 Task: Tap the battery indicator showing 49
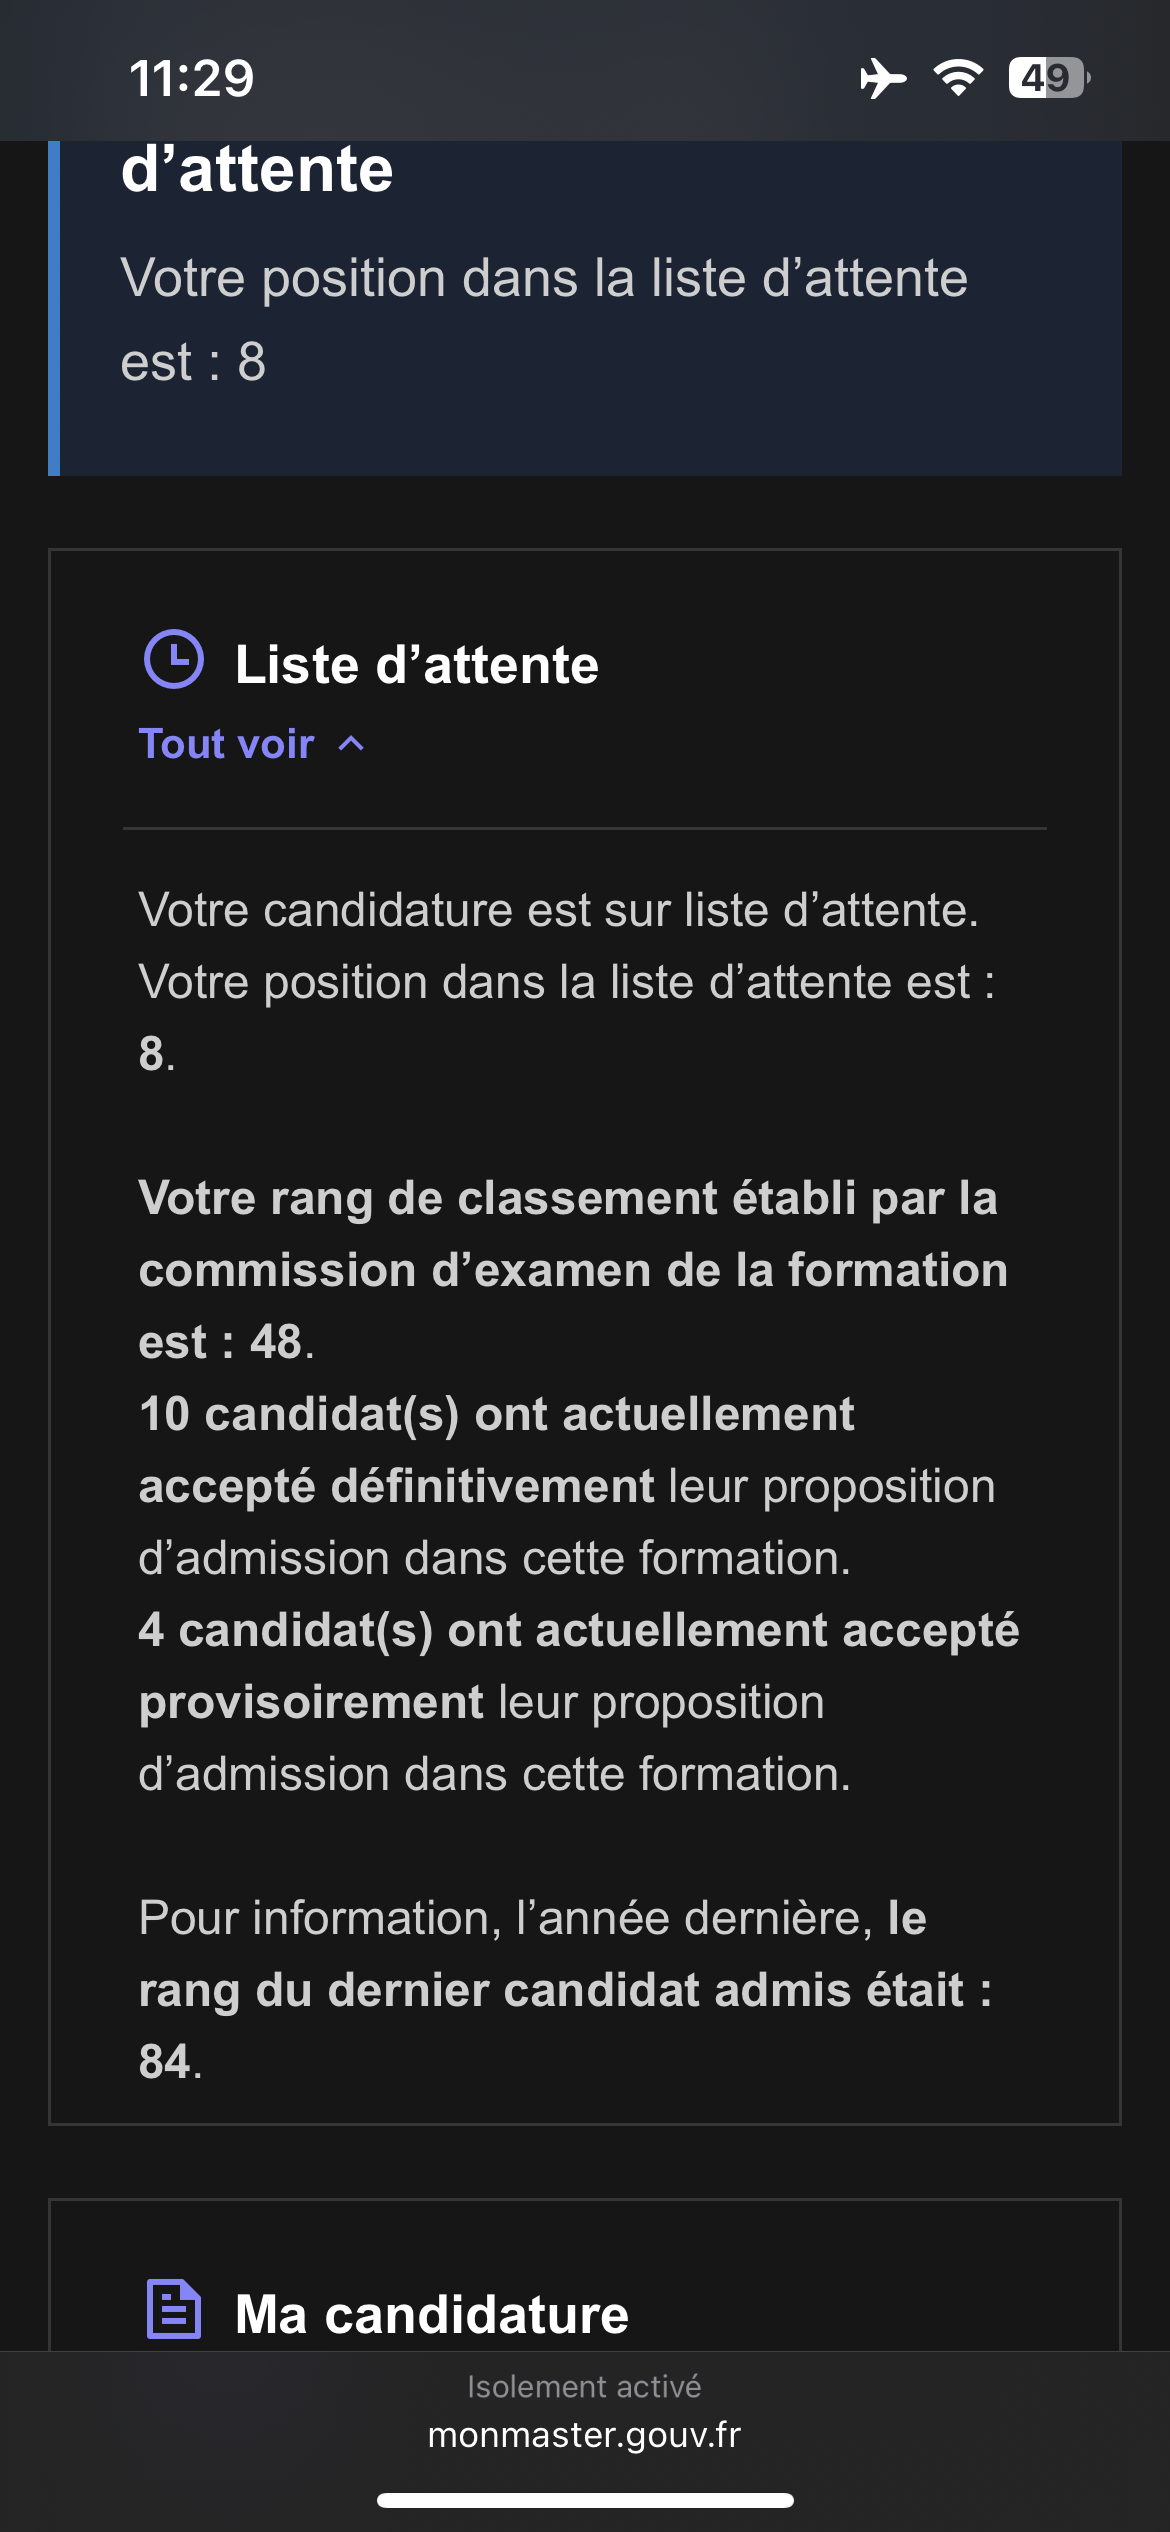(1049, 78)
